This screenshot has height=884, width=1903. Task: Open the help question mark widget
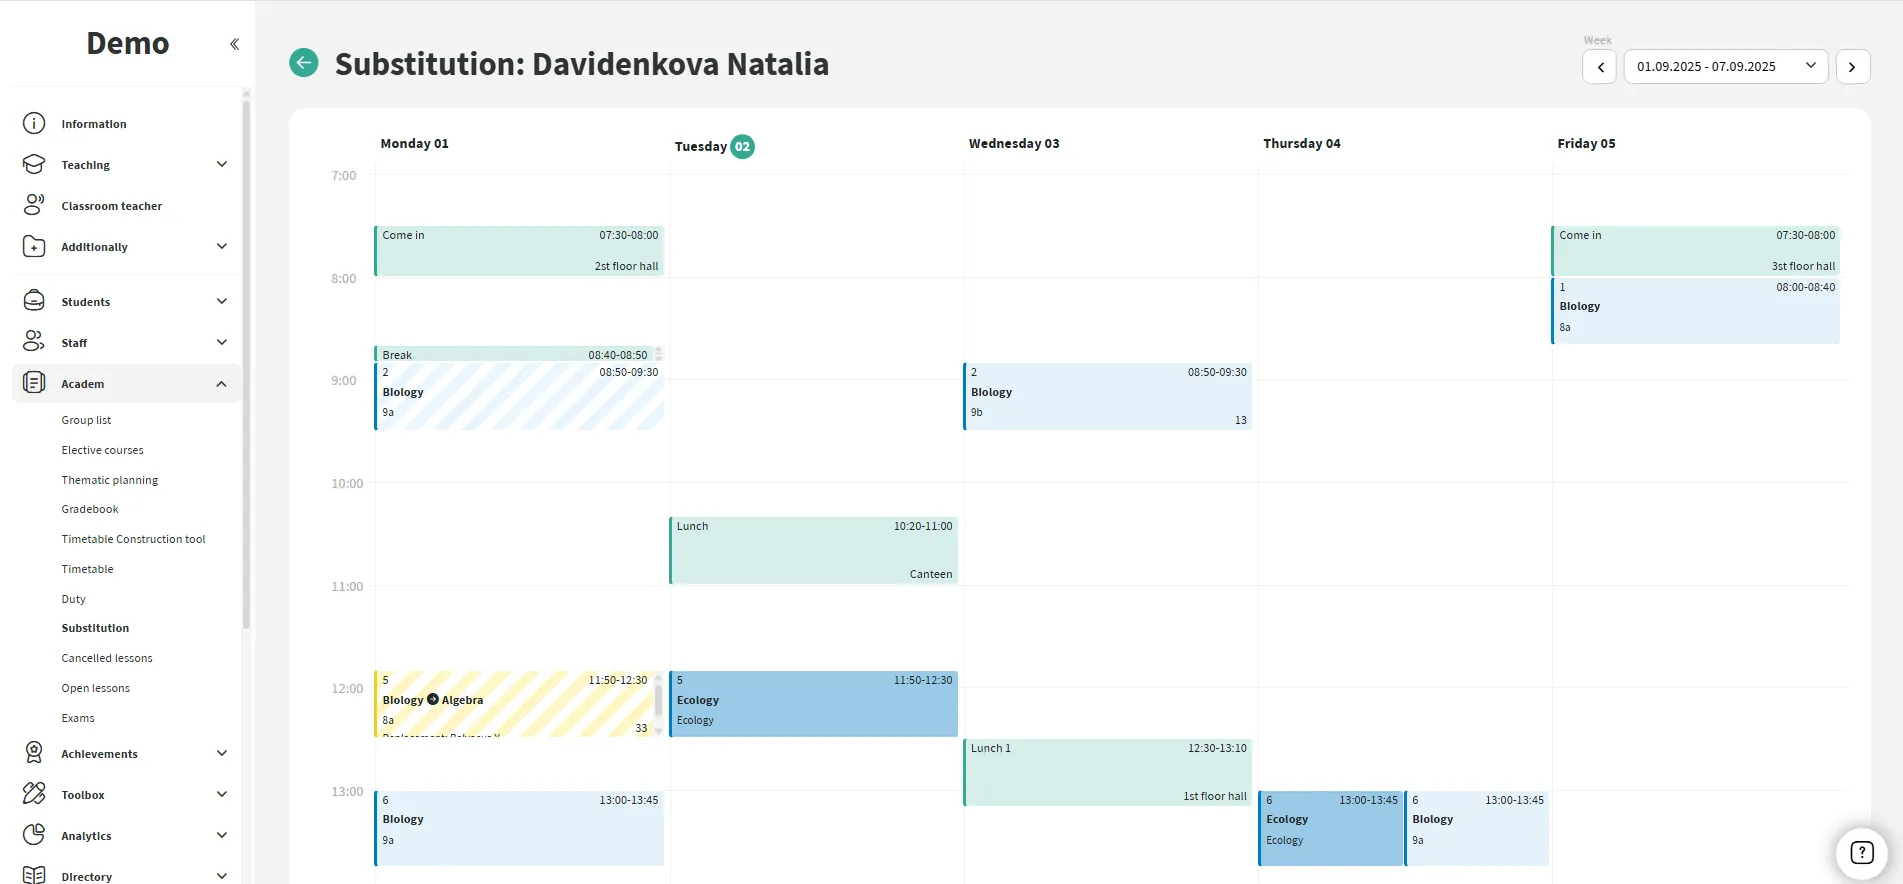click(x=1861, y=852)
